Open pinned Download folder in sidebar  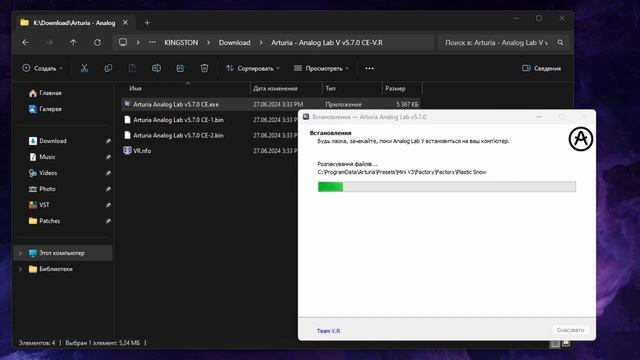(48, 141)
